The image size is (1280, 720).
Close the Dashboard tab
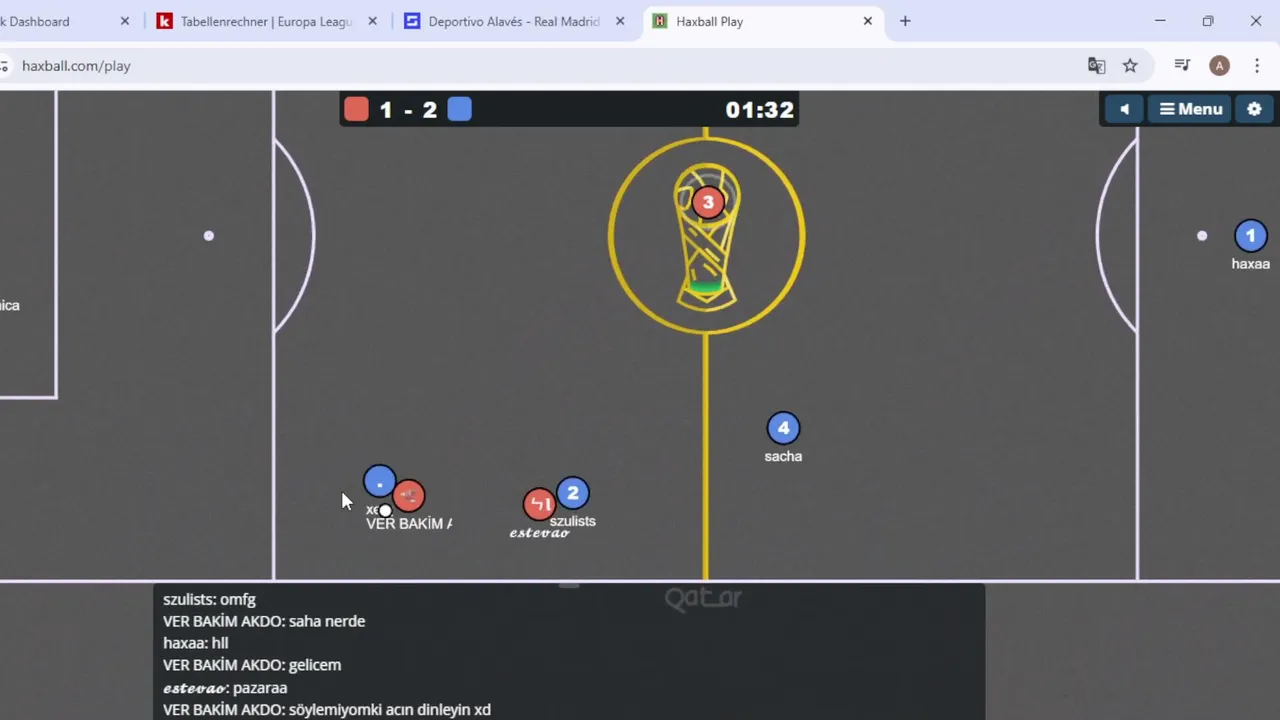tap(125, 21)
